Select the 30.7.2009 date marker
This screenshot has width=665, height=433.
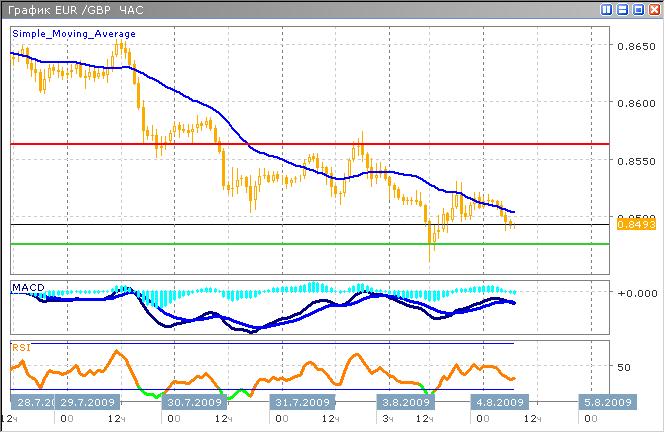point(194,403)
